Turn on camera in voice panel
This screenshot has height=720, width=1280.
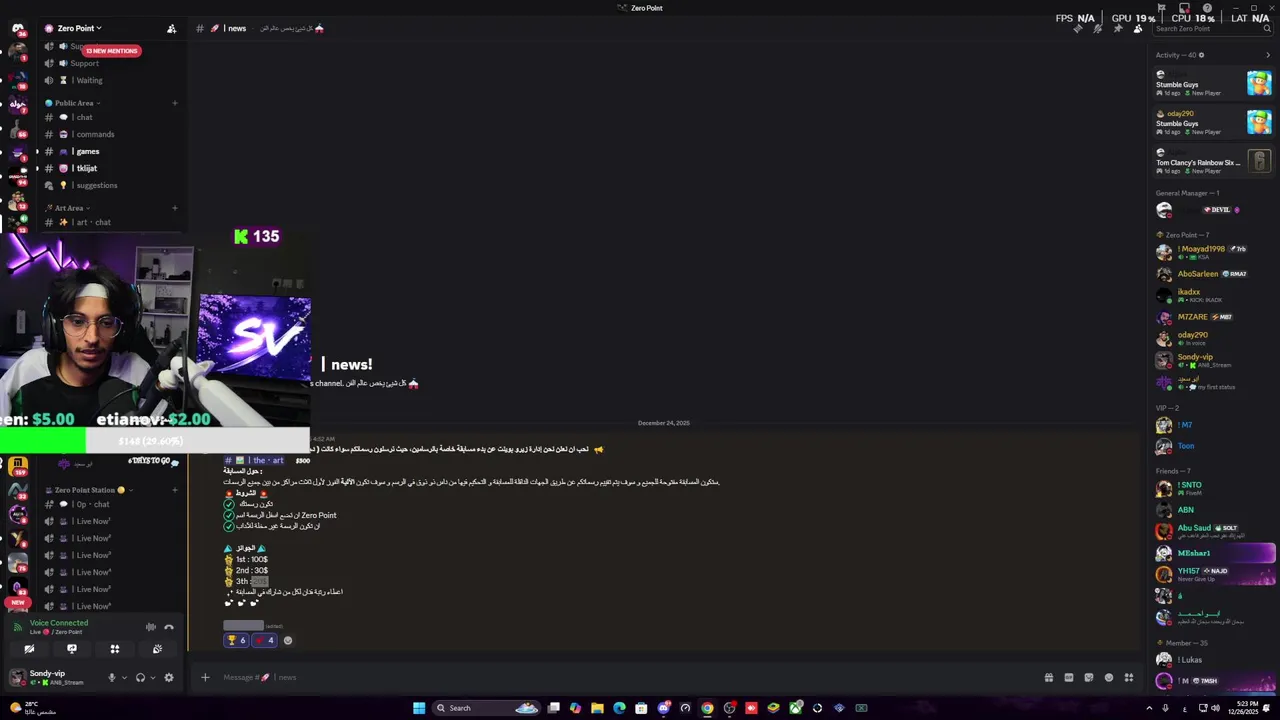click(29, 649)
